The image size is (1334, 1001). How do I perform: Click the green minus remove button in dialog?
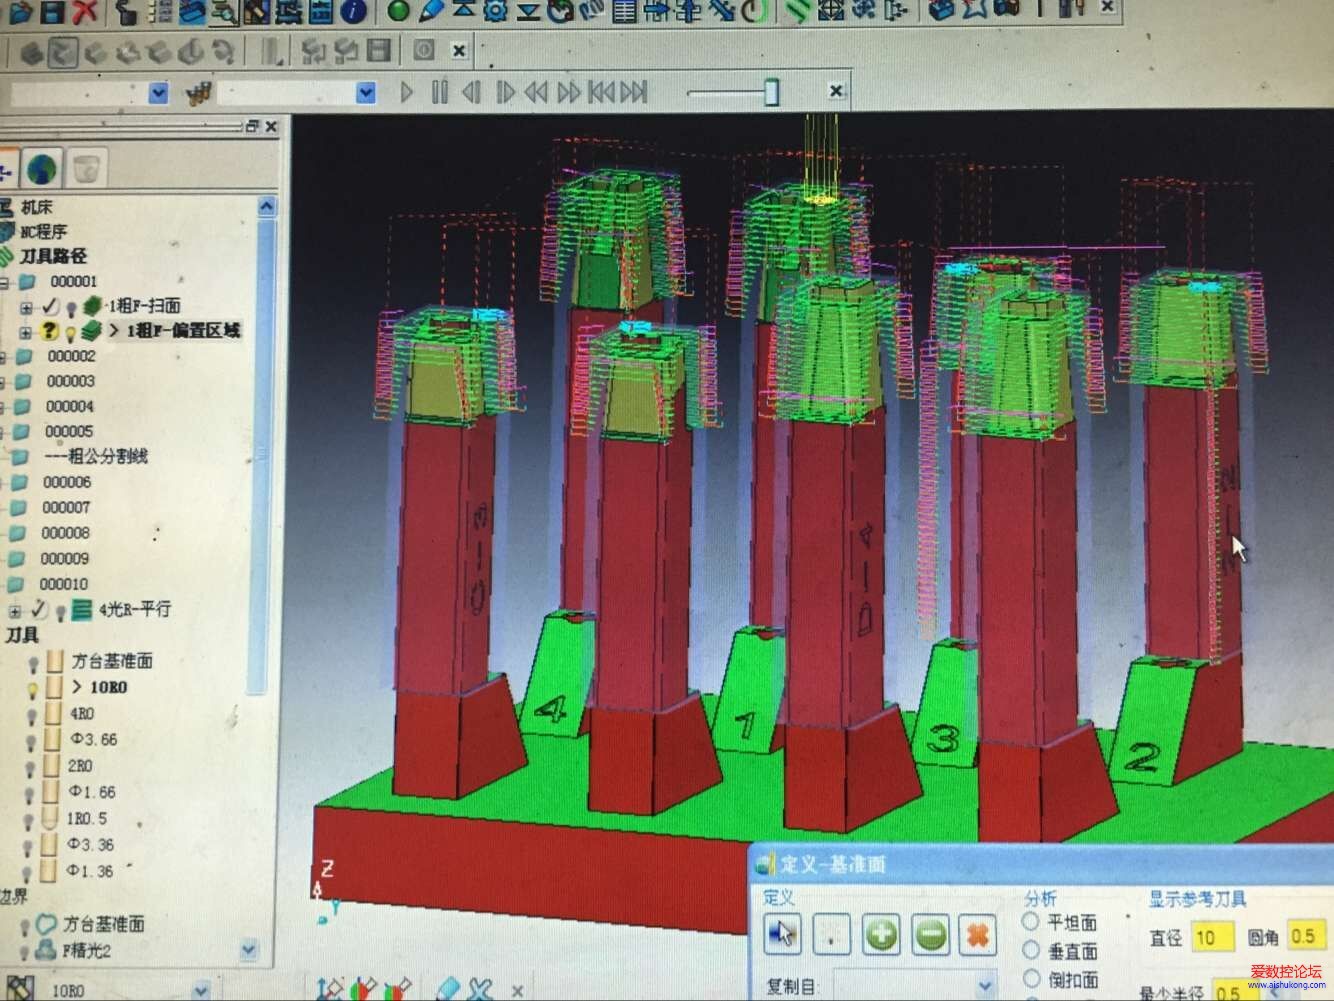930,935
